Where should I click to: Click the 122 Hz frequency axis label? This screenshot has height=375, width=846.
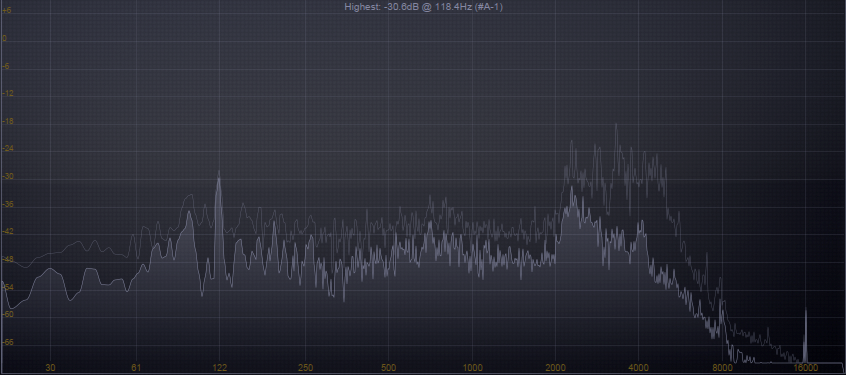220,368
